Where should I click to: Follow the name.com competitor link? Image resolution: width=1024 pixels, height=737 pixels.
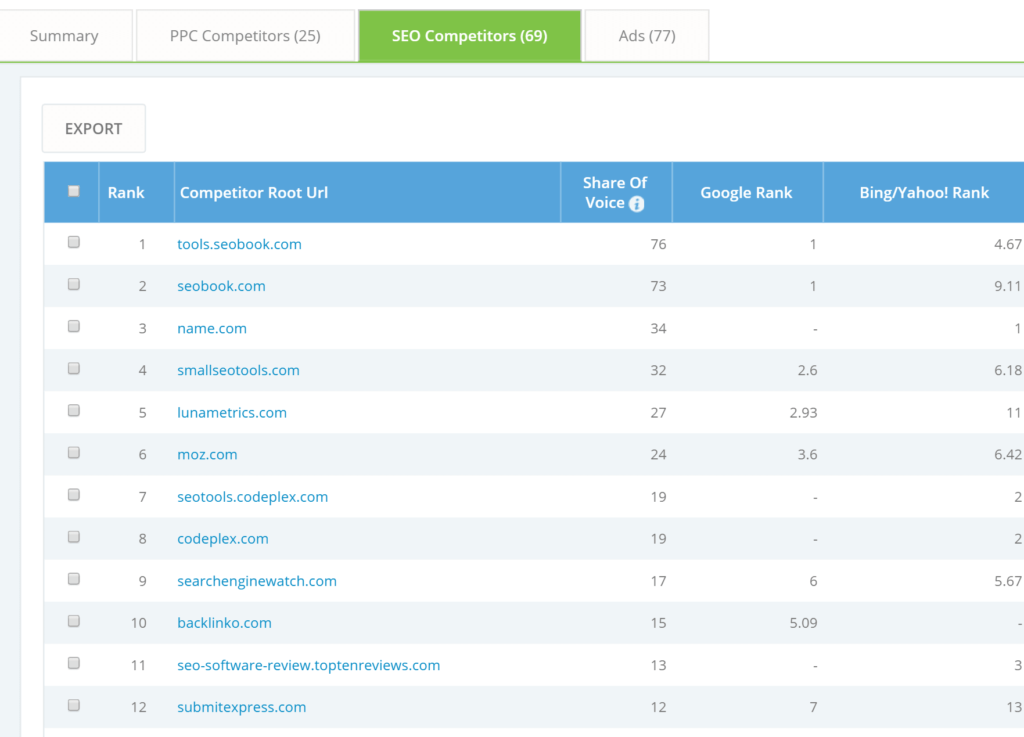tap(212, 328)
